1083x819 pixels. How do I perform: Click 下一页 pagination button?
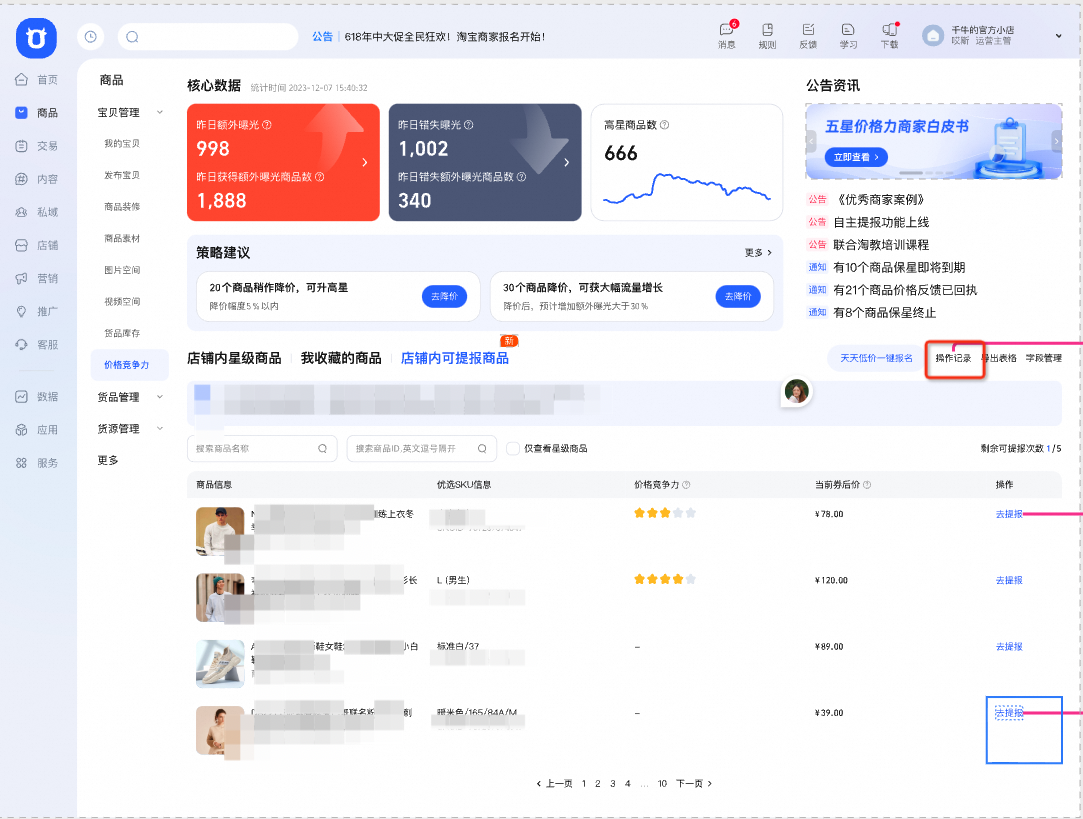click(693, 783)
